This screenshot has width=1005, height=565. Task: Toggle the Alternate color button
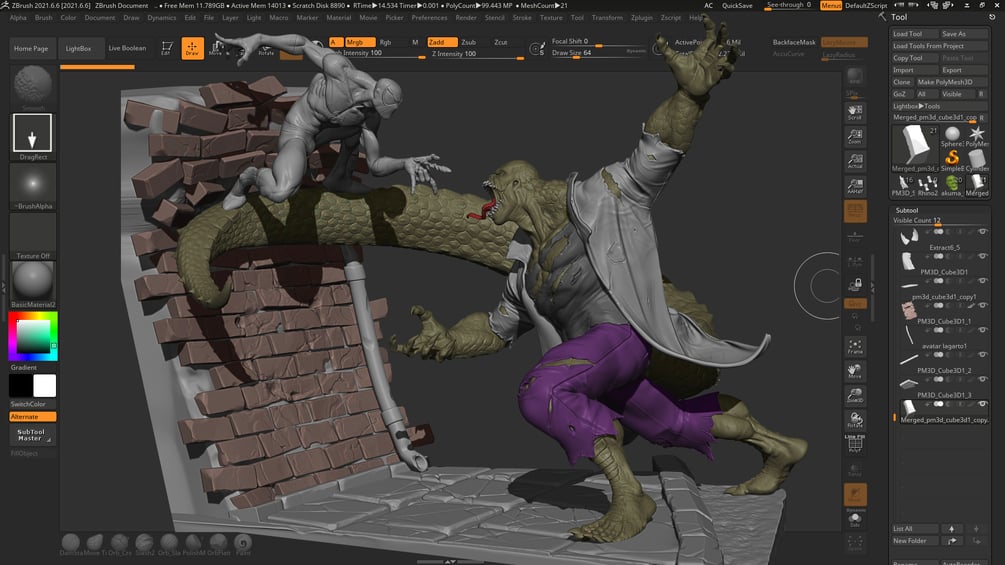click(33, 416)
